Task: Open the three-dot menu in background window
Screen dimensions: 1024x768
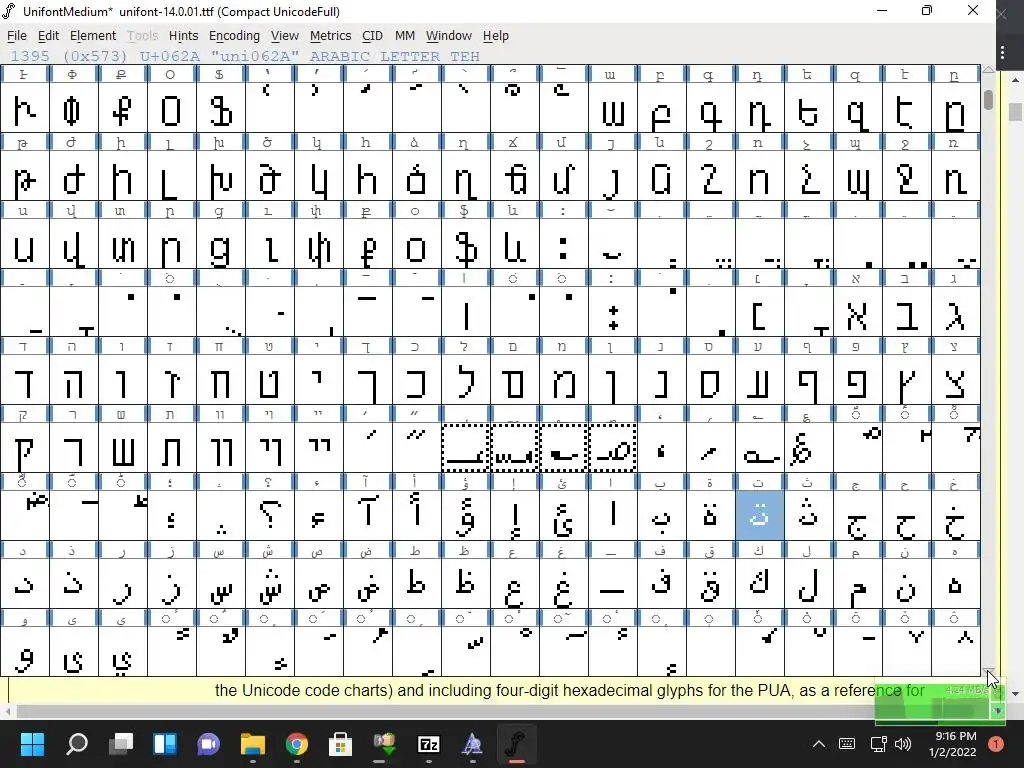Action: [x=1002, y=52]
